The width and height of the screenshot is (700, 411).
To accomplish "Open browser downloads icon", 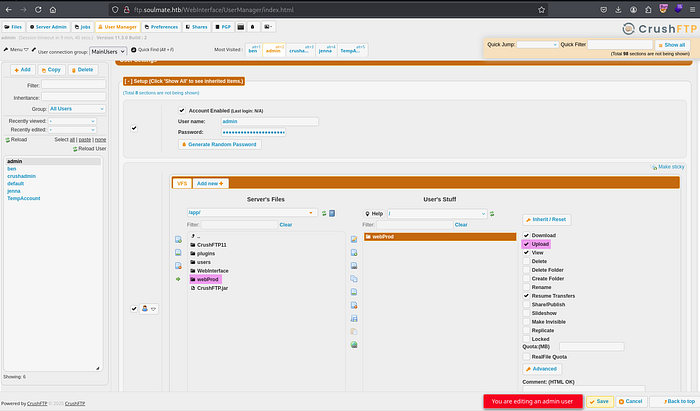I will point(618,9).
